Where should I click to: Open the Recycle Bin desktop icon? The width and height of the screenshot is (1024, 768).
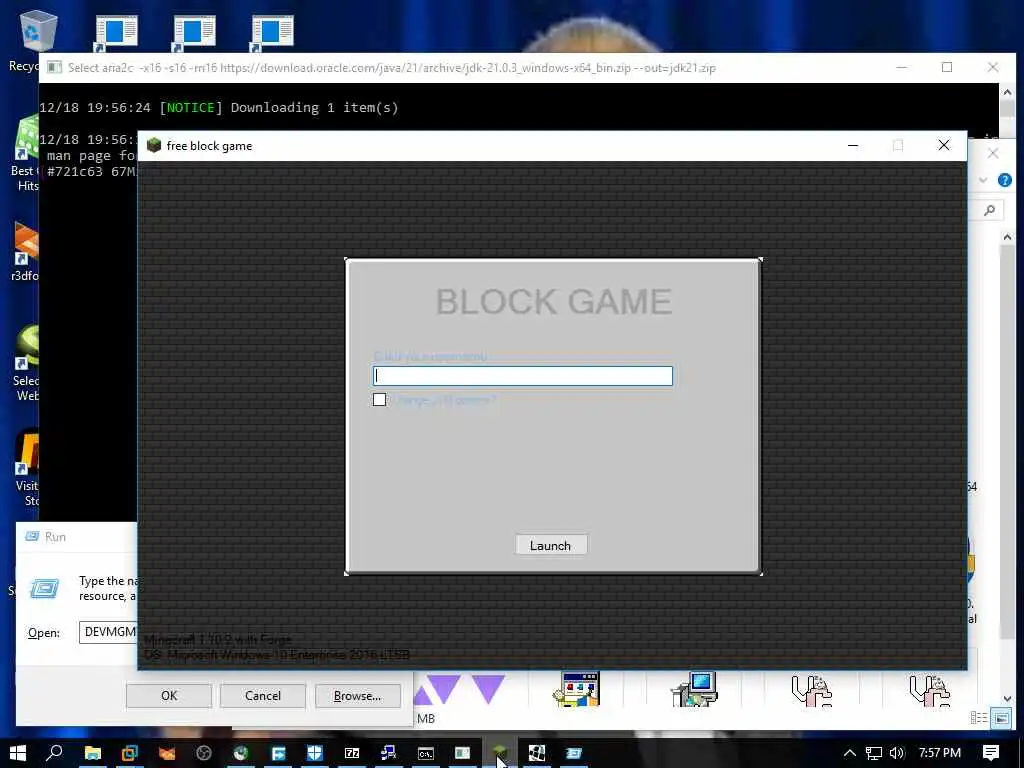(x=39, y=31)
